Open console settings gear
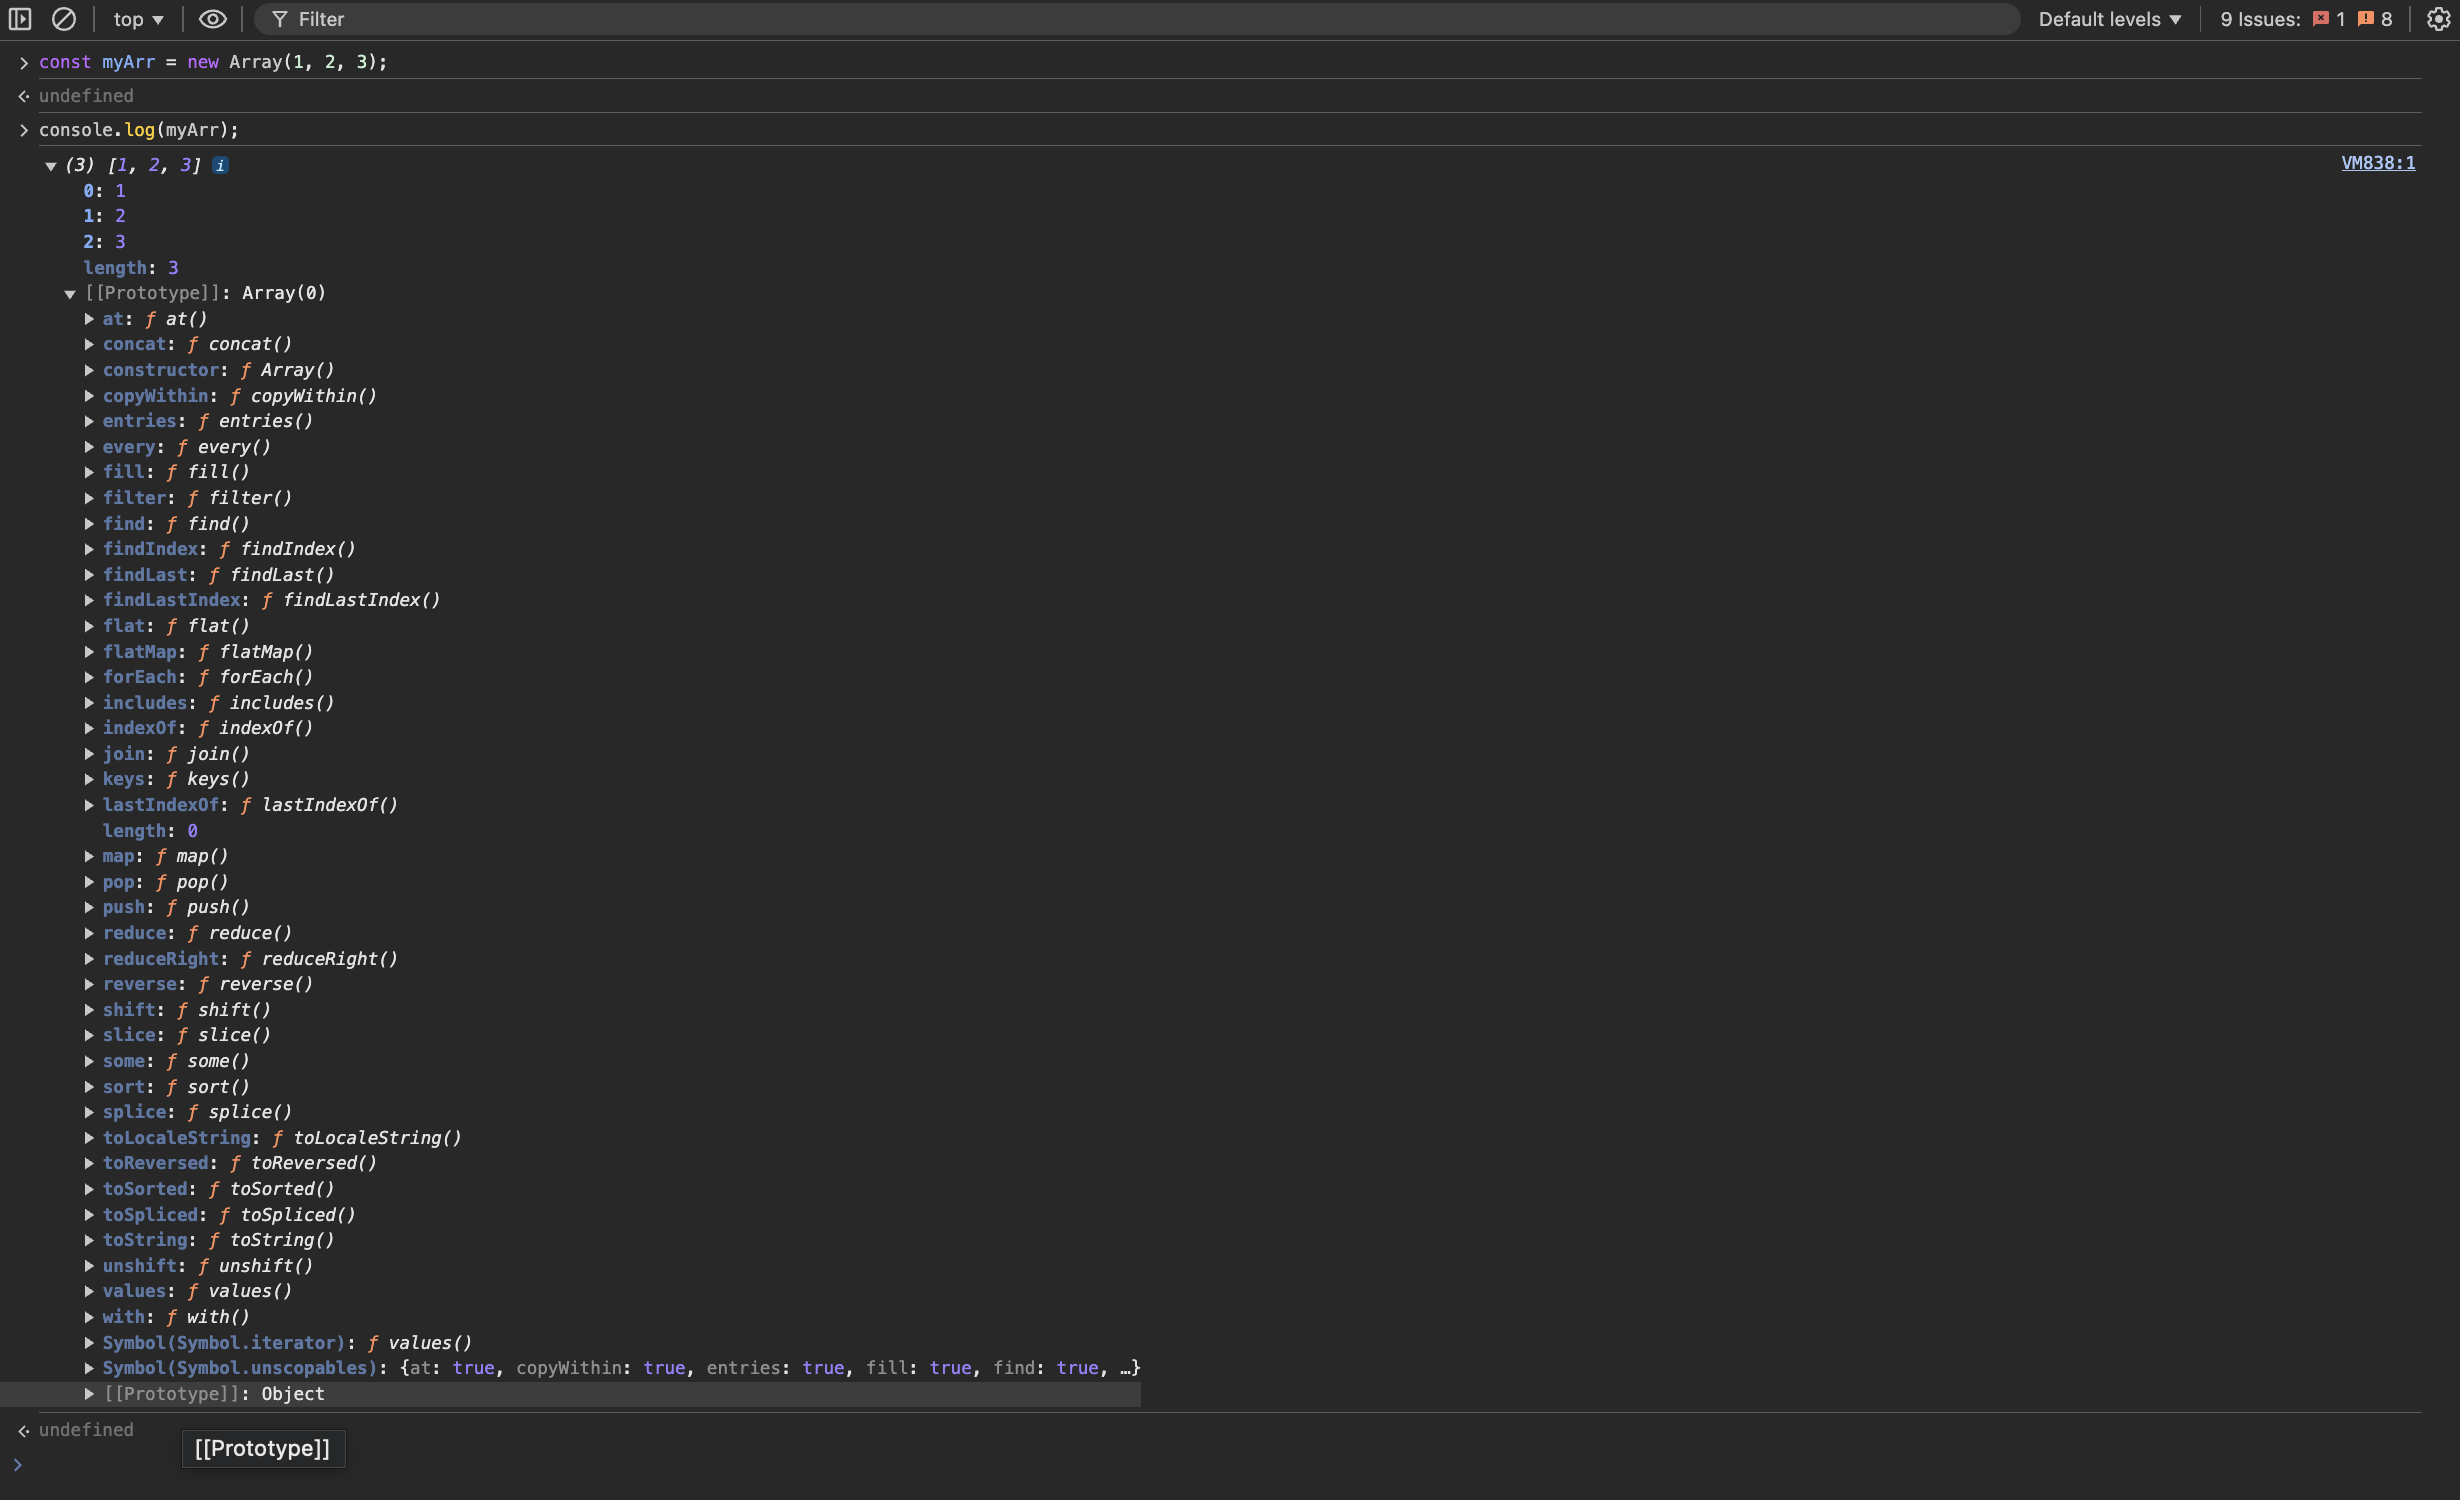 [2438, 19]
